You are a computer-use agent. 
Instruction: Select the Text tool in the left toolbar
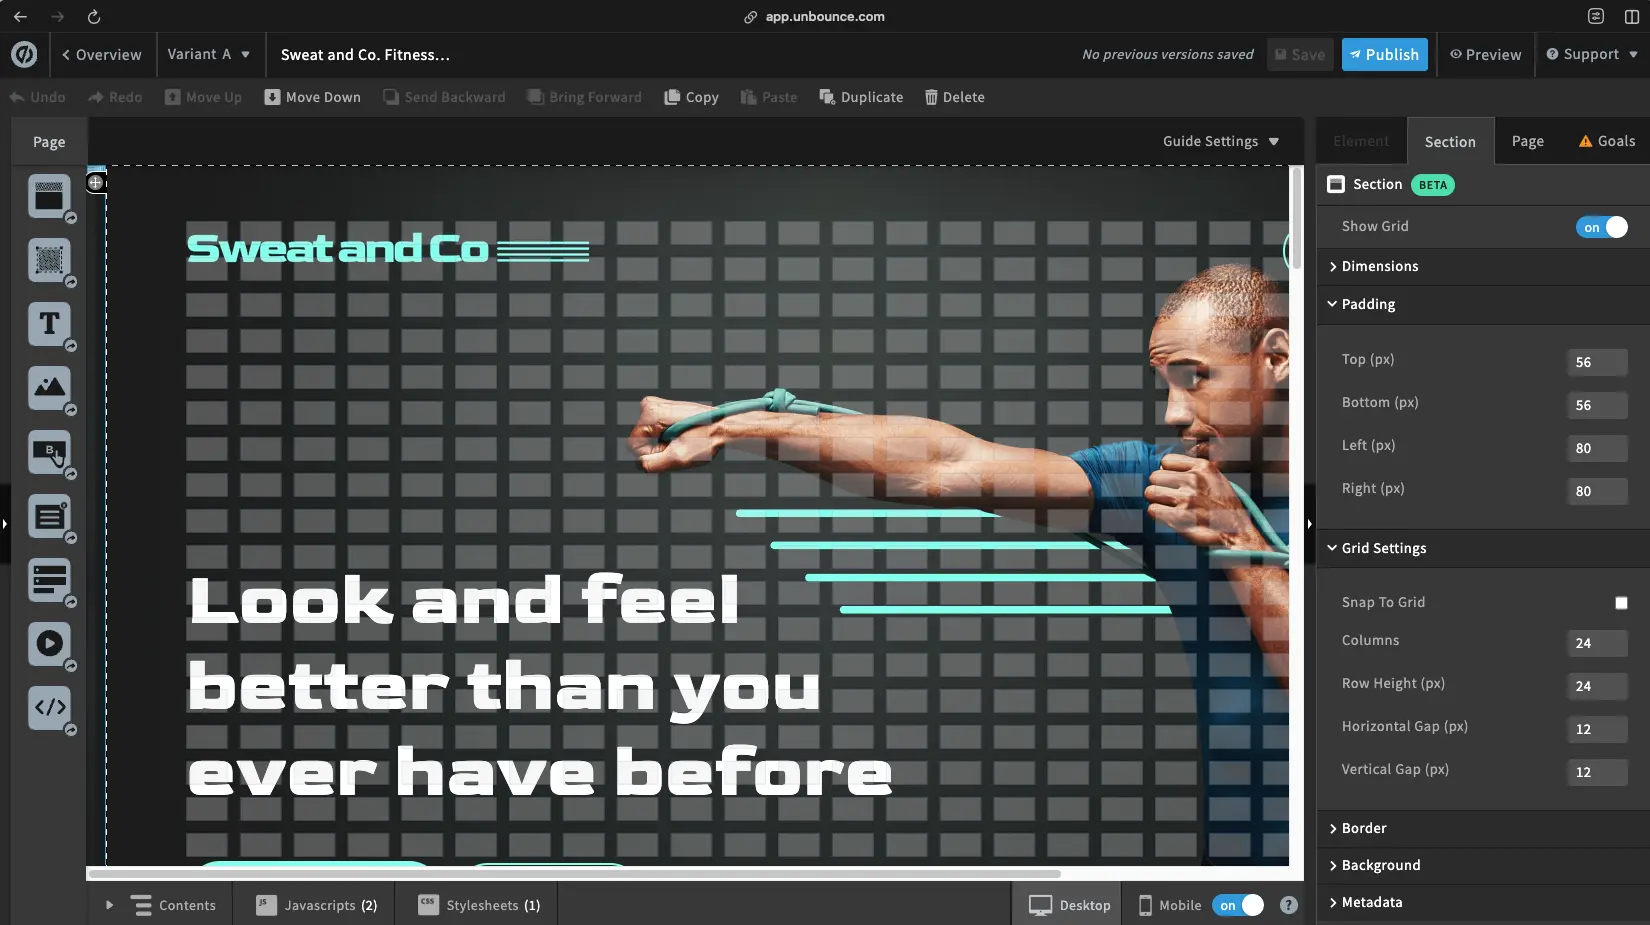pyautogui.click(x=48, y=325)
